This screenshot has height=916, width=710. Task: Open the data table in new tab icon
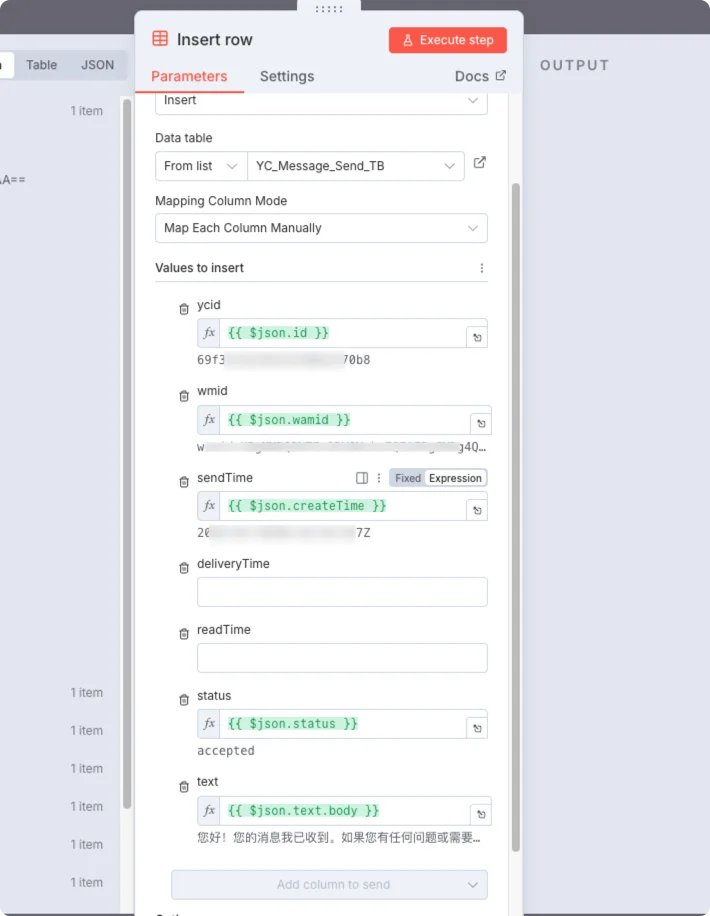[480, 163]
